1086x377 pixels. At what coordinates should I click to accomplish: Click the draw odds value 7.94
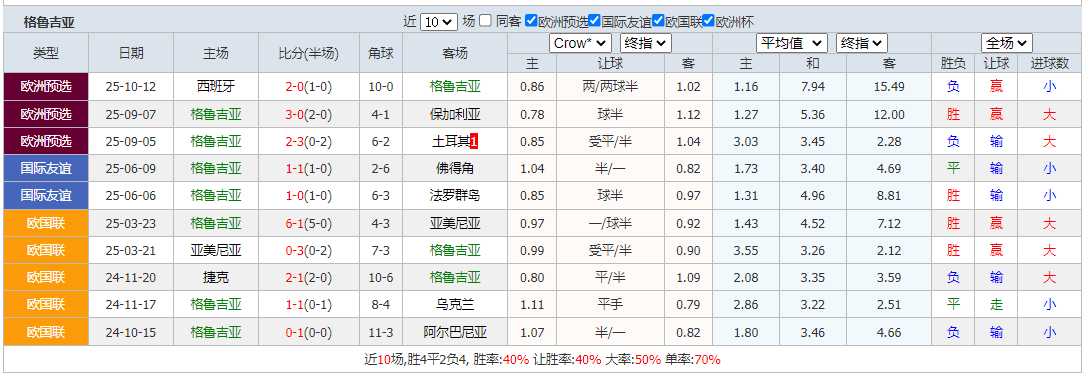tap(812, 87)
